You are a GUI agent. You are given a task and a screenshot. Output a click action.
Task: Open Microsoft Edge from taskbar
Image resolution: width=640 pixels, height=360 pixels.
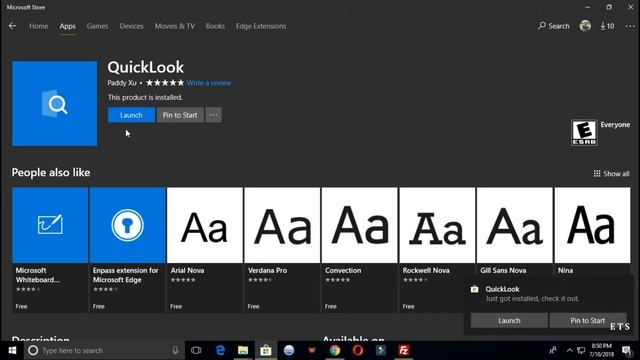pyautogui.click(x=220, y=350)
